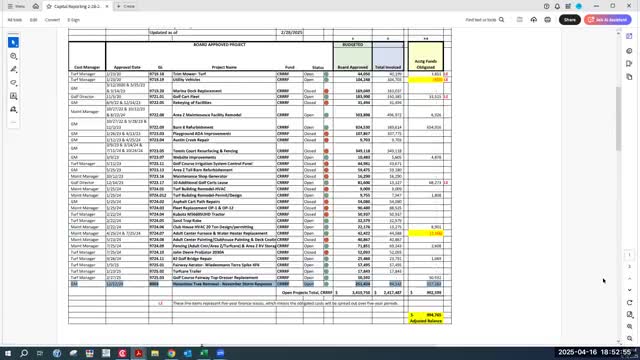Click the Create new tab button
This screenshot has width=640, height=360.
(x=125, y=6)
